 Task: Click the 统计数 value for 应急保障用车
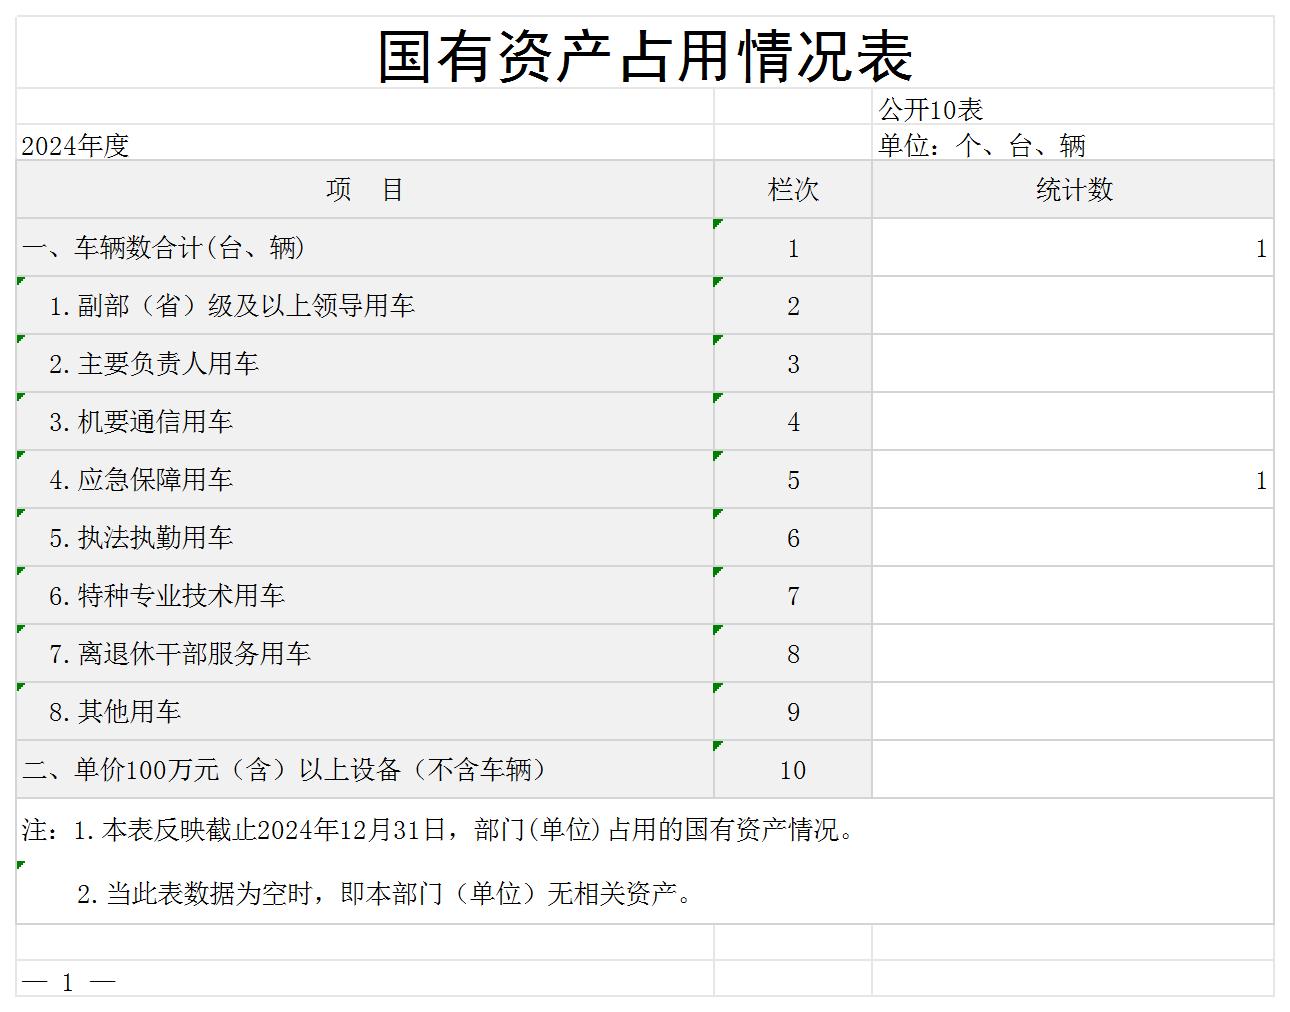coord(1073,480)
